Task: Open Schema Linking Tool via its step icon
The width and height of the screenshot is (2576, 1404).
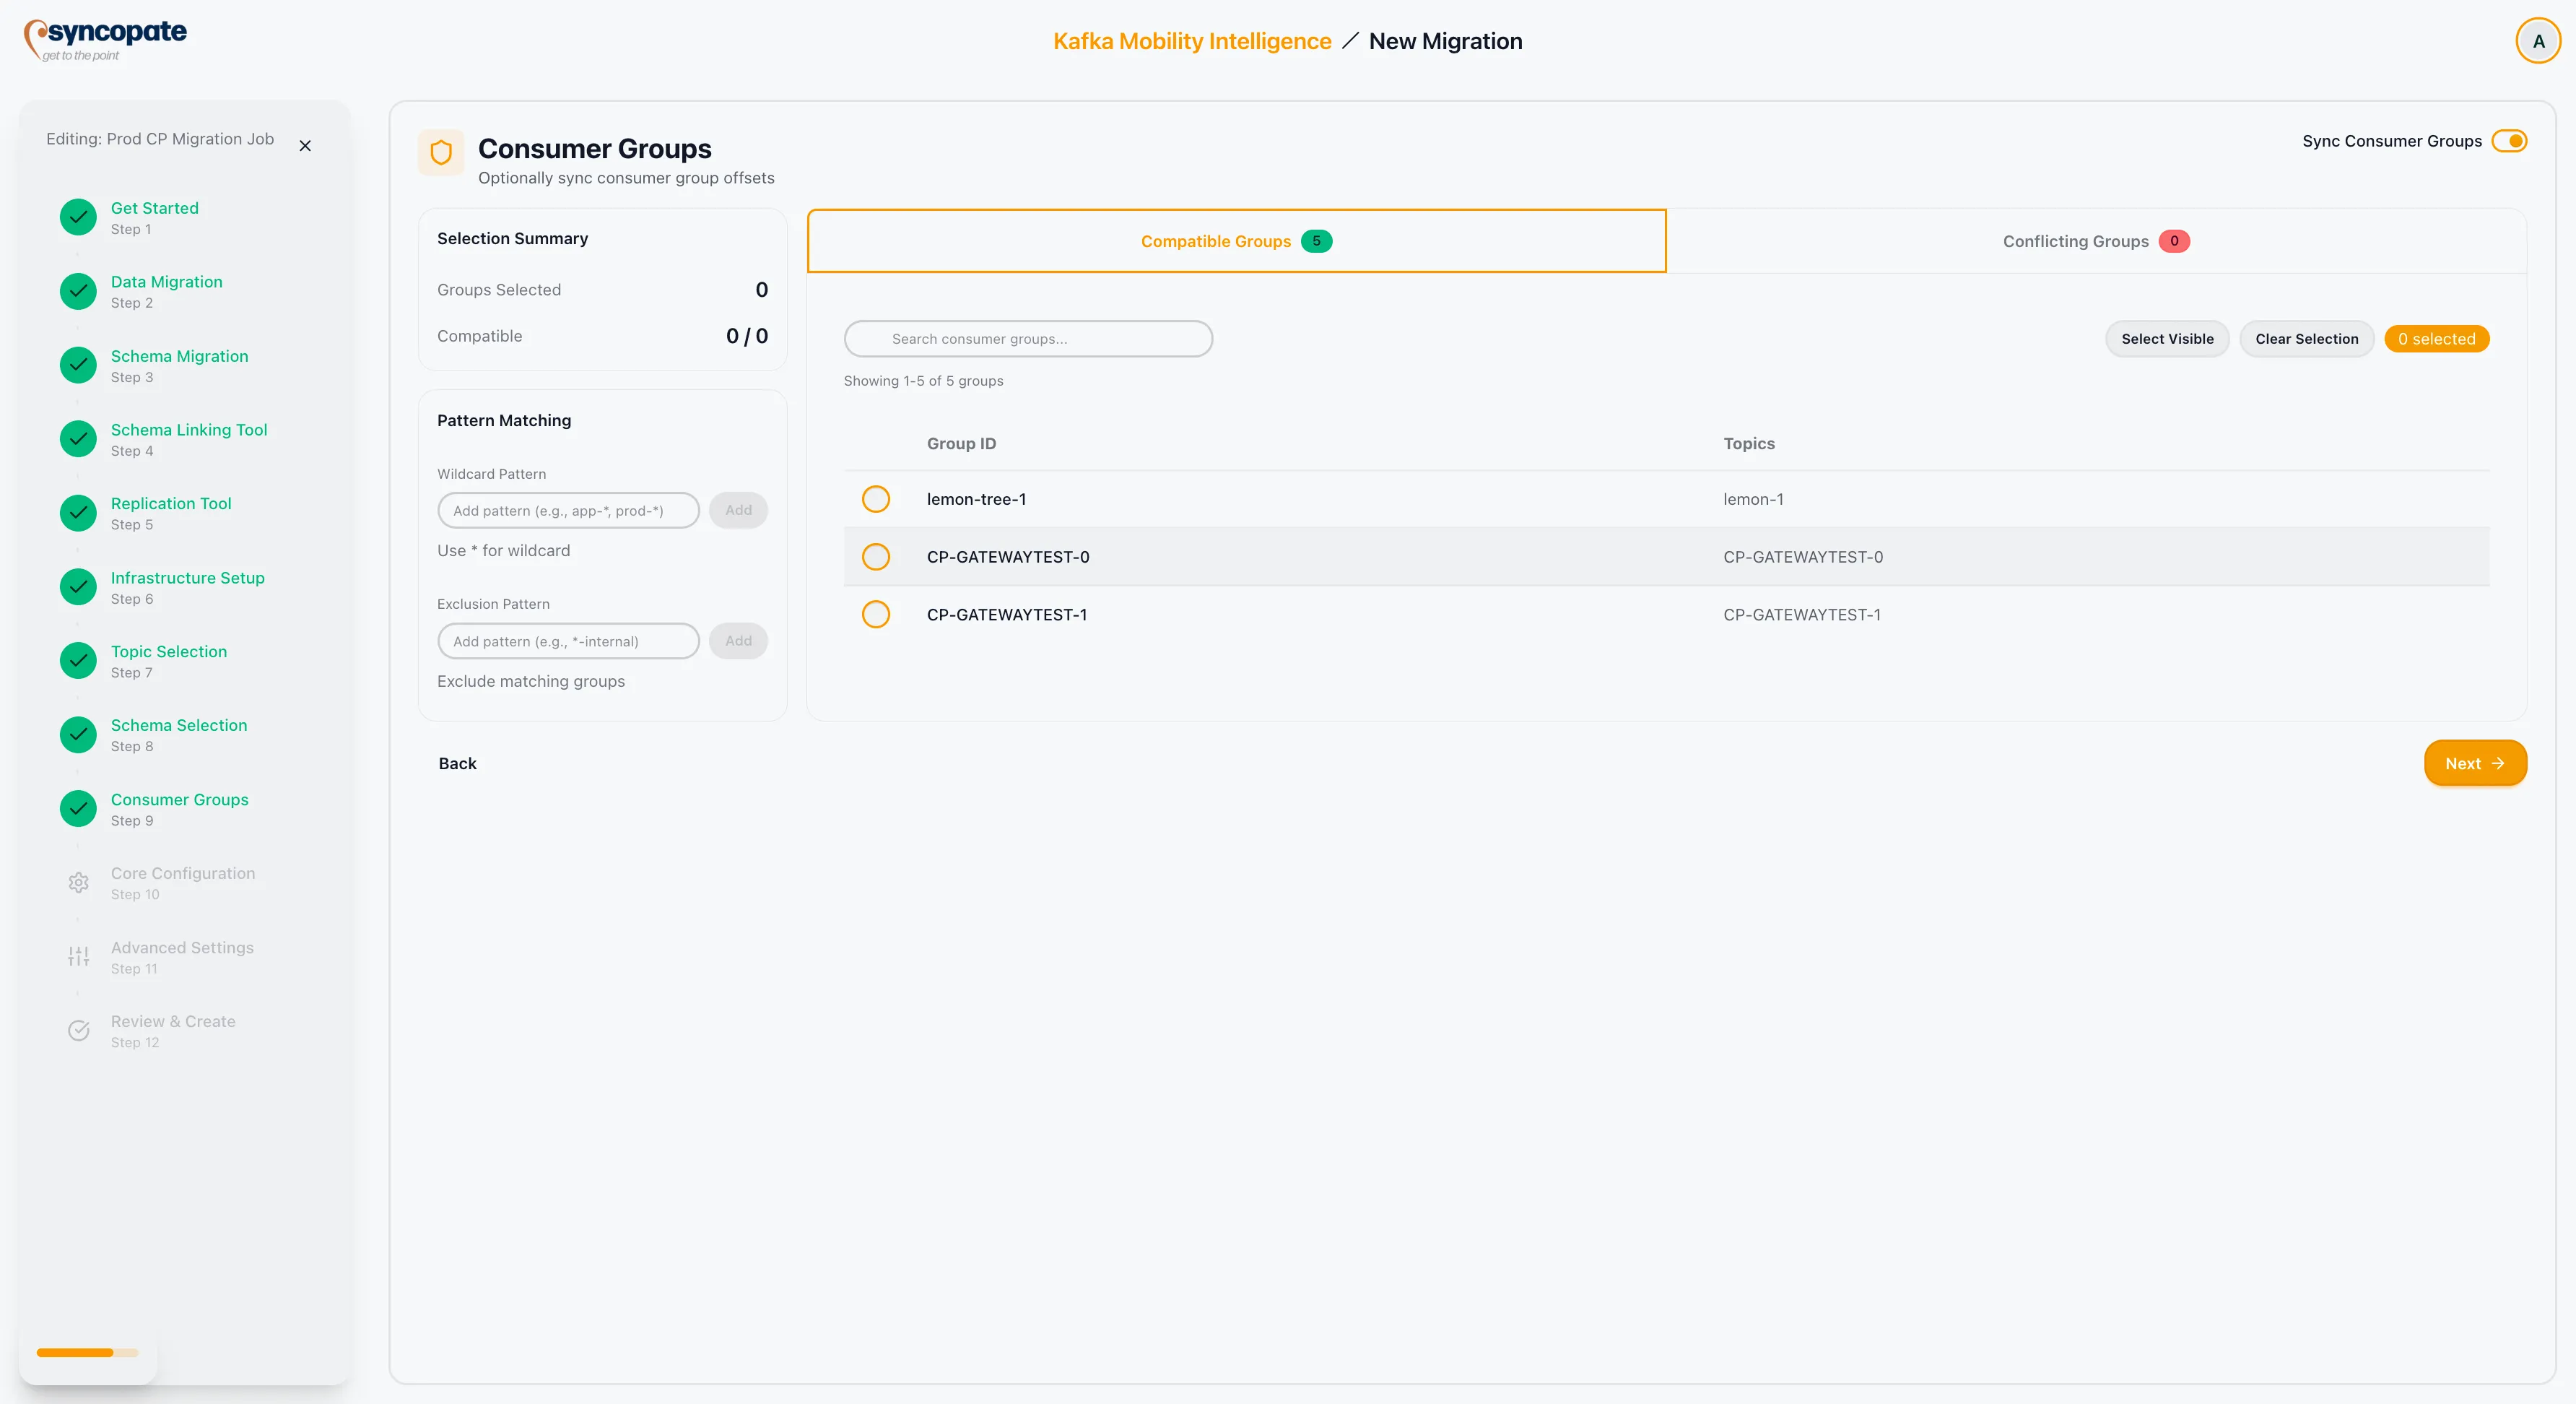Action: point(77,439)
